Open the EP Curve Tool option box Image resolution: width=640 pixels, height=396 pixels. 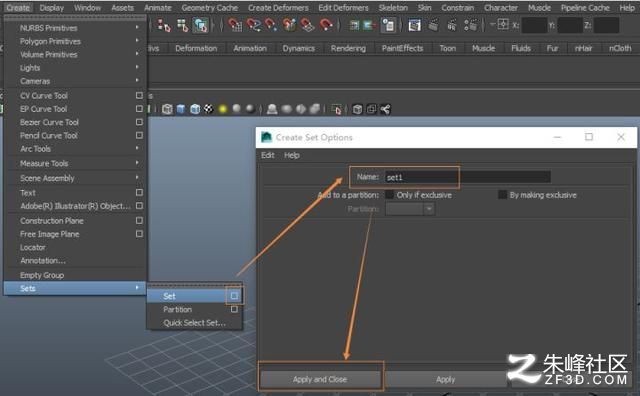point(139,109)
